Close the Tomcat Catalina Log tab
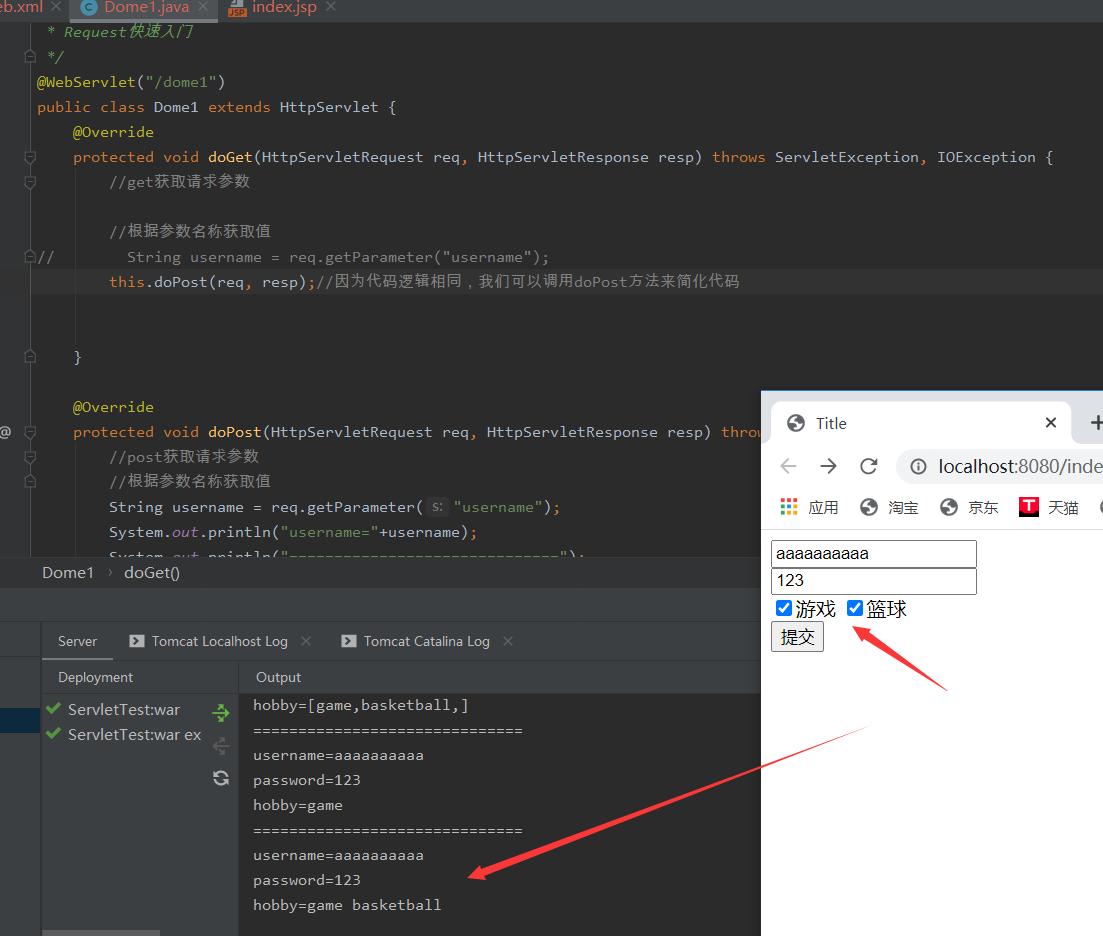1103x936 pixels. click(508, 641)
